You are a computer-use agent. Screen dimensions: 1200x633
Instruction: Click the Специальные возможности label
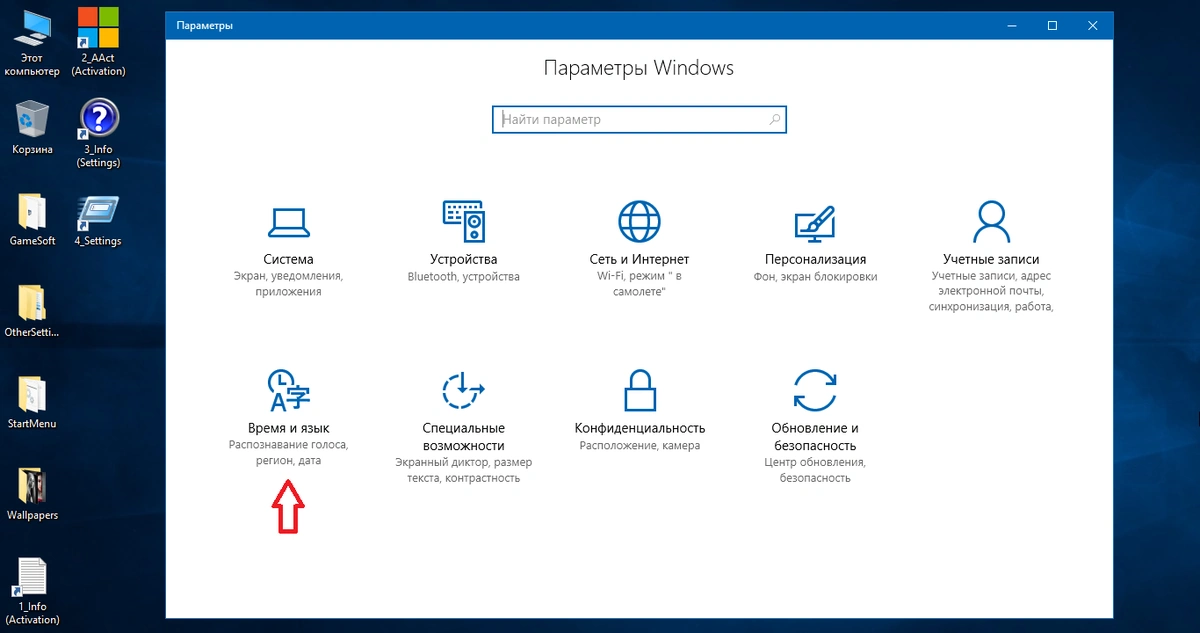pyautogui.click(x=464, y=437)
